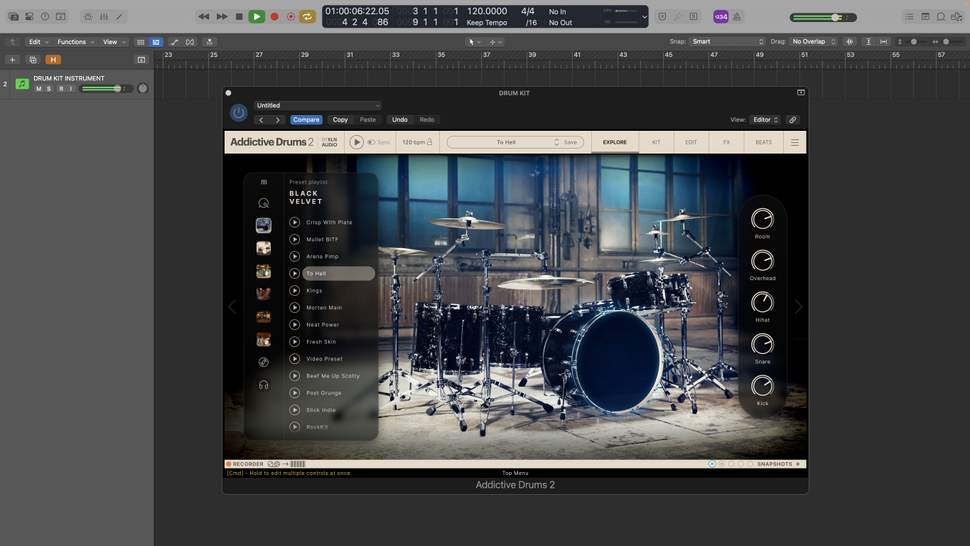Open the Untitled preset dropdown

click(317, 105)
